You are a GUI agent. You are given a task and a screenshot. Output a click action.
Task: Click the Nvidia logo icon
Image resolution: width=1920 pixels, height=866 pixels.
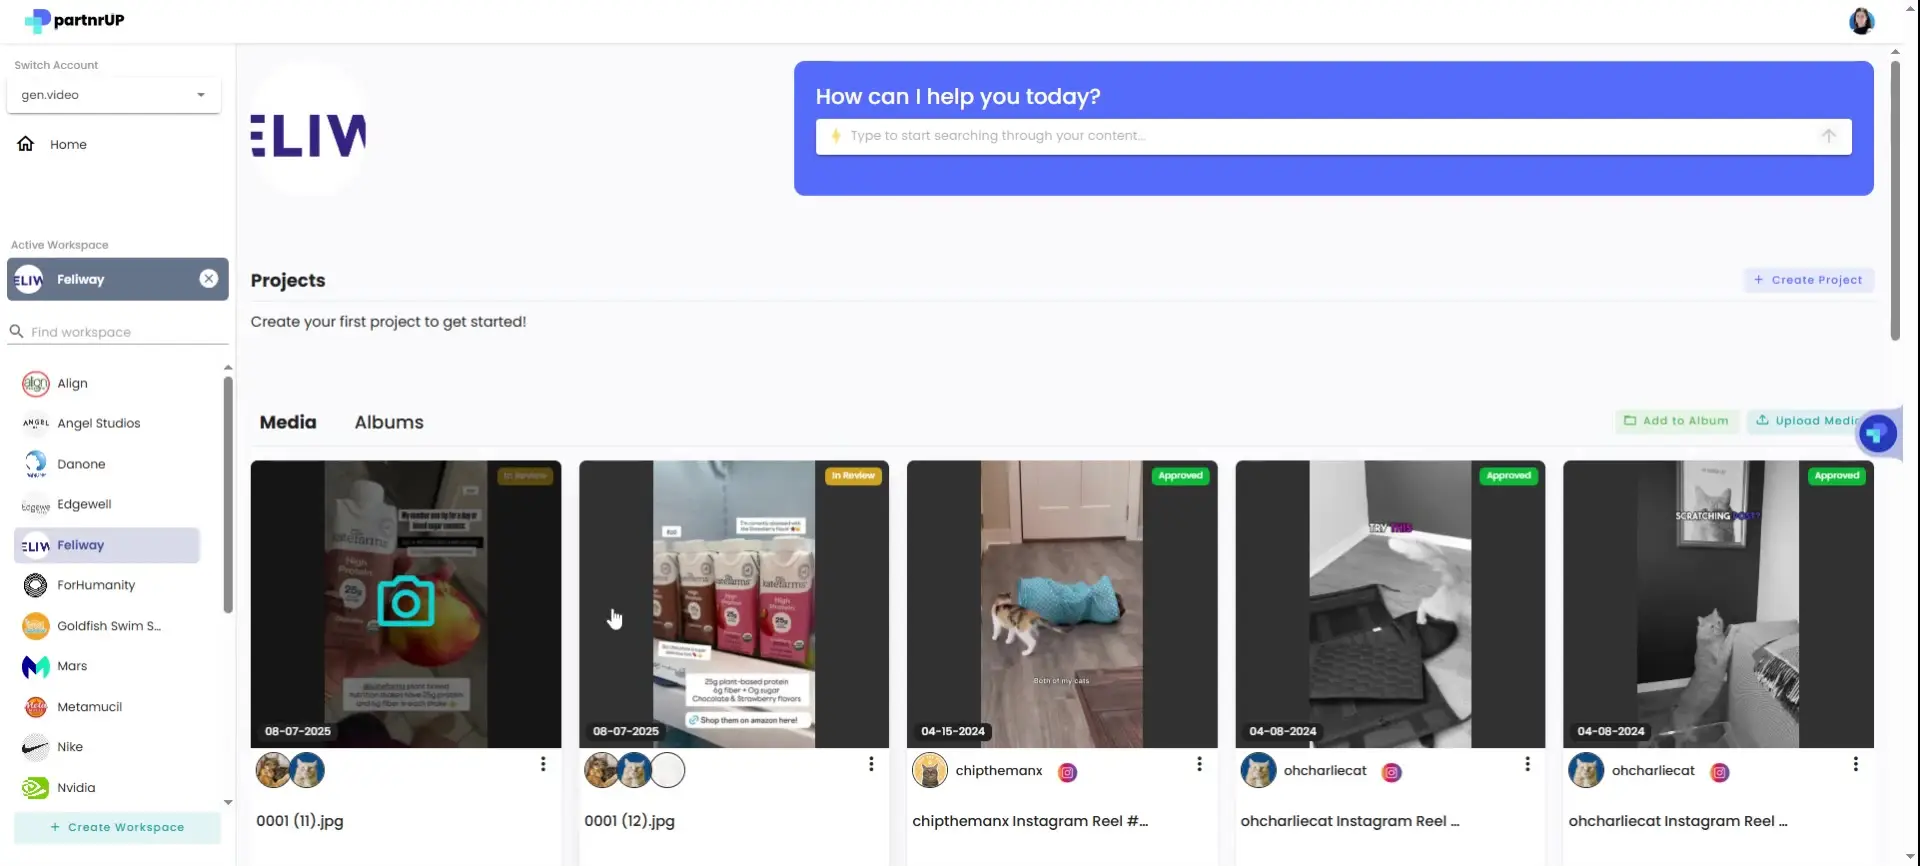pos(35,788)
